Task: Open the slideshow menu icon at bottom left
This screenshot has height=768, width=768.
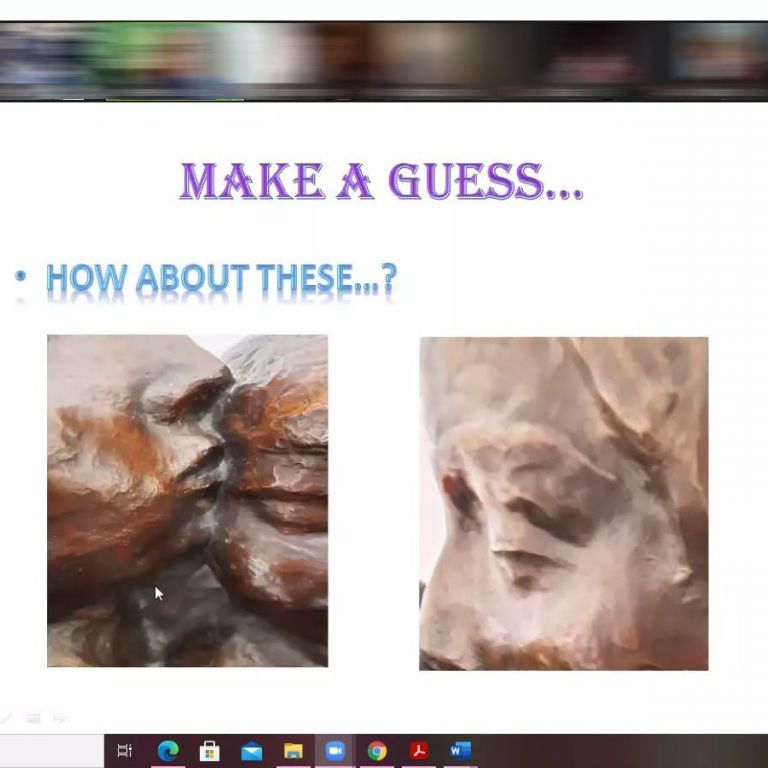Action: (x=34, y=717)
